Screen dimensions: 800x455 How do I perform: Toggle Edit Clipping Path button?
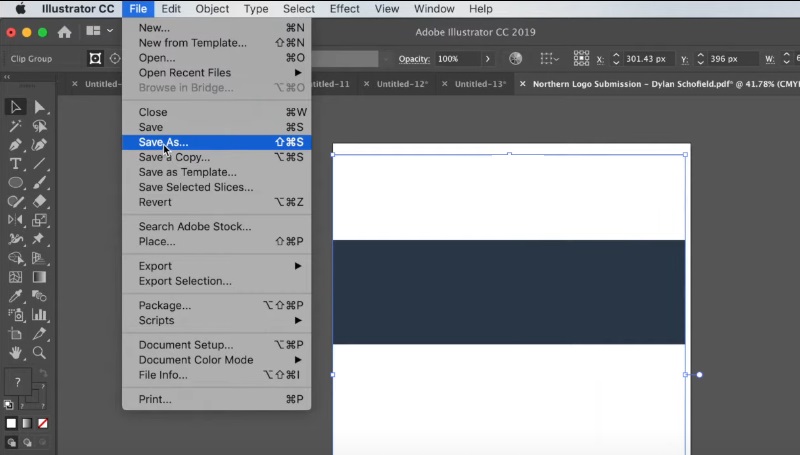(x=95, y=59)
